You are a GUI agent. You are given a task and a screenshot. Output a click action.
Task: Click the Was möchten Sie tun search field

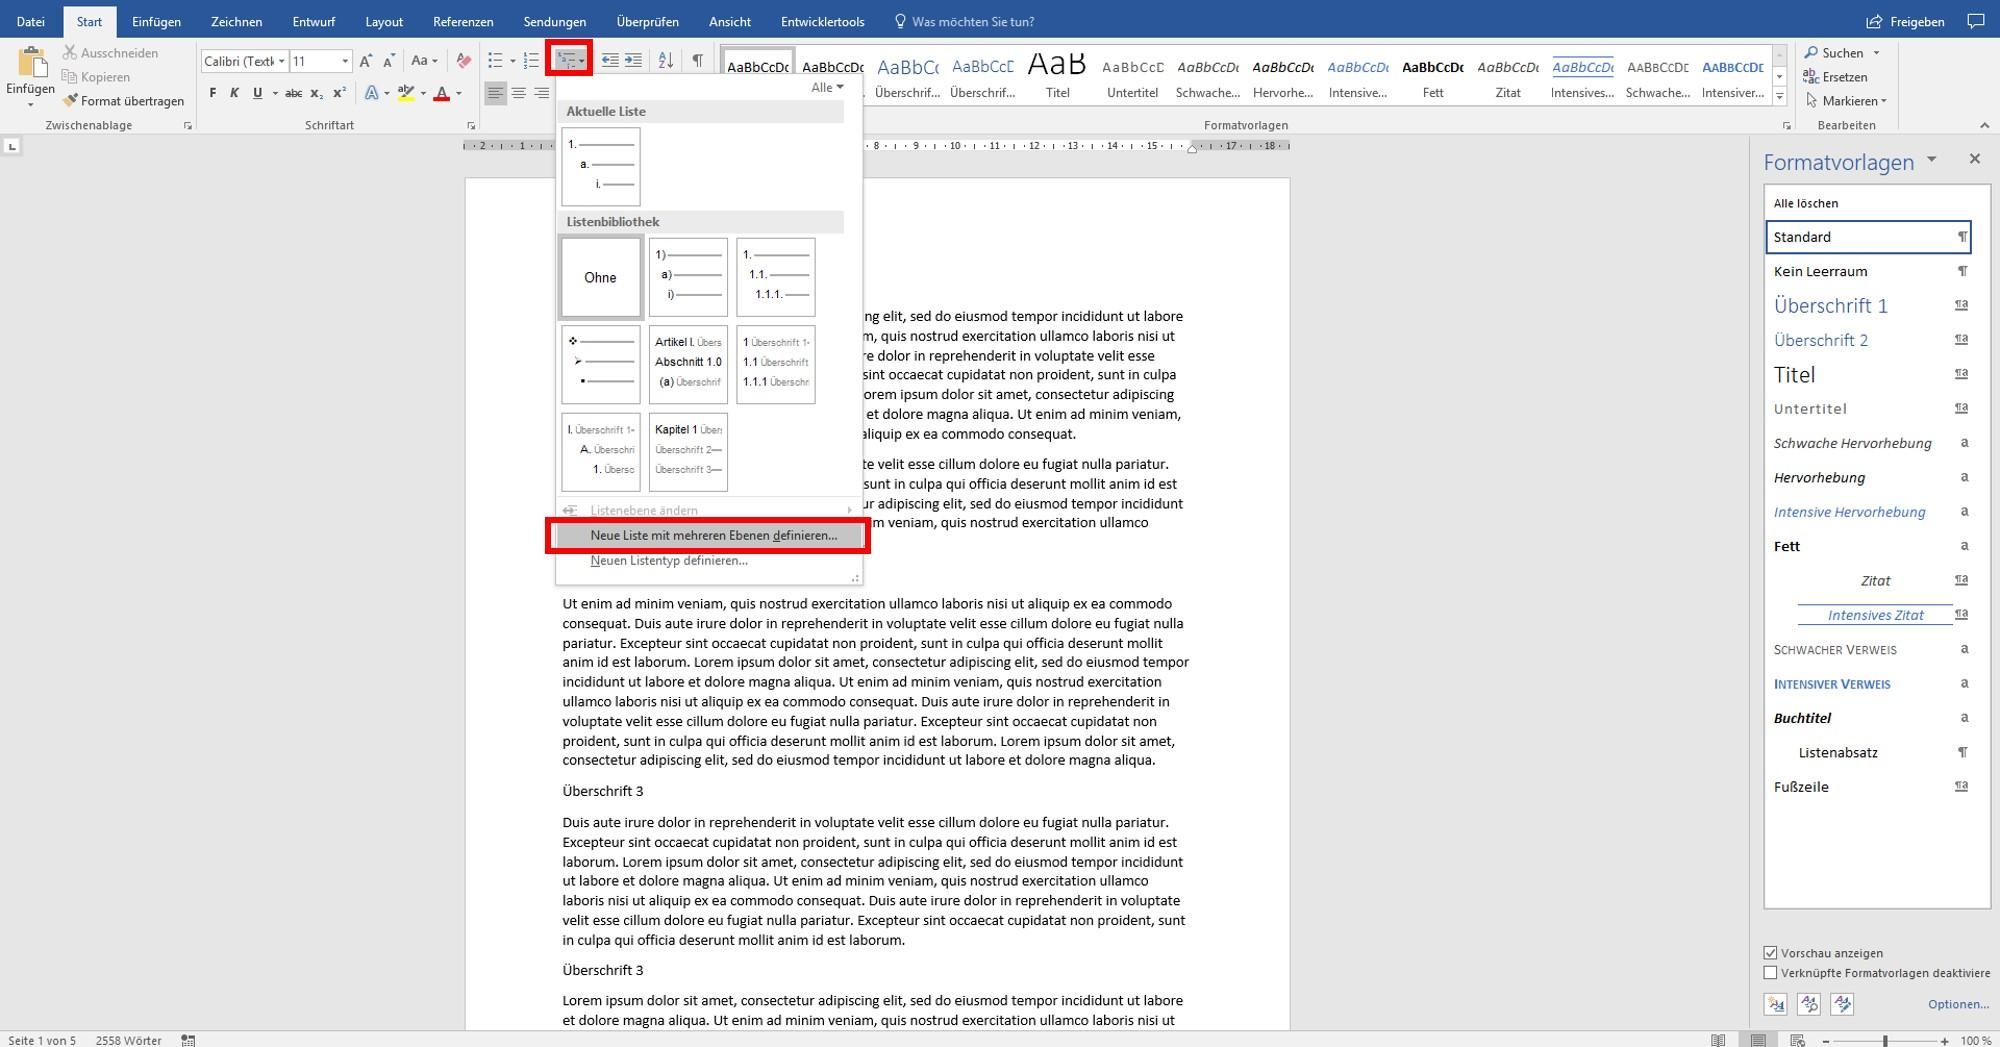point(964,21)
